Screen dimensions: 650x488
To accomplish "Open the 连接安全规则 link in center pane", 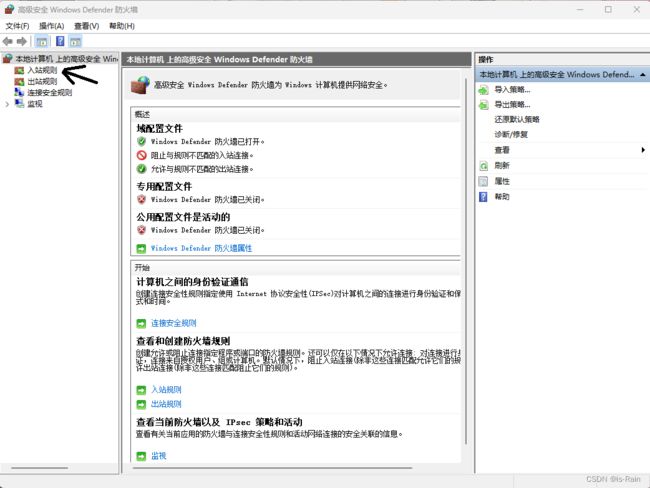I will click(x=174, y=323).
